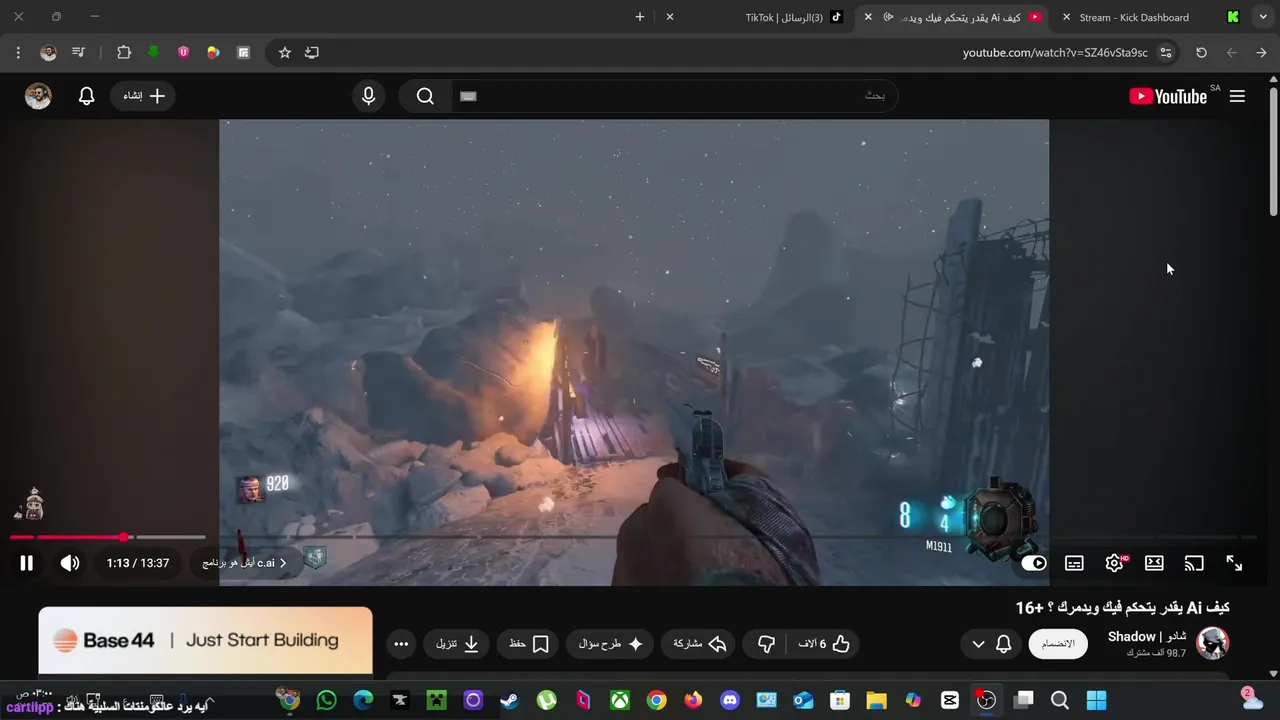
Task: Open WhatsApp from taskbar
Action: coord(326,700)
